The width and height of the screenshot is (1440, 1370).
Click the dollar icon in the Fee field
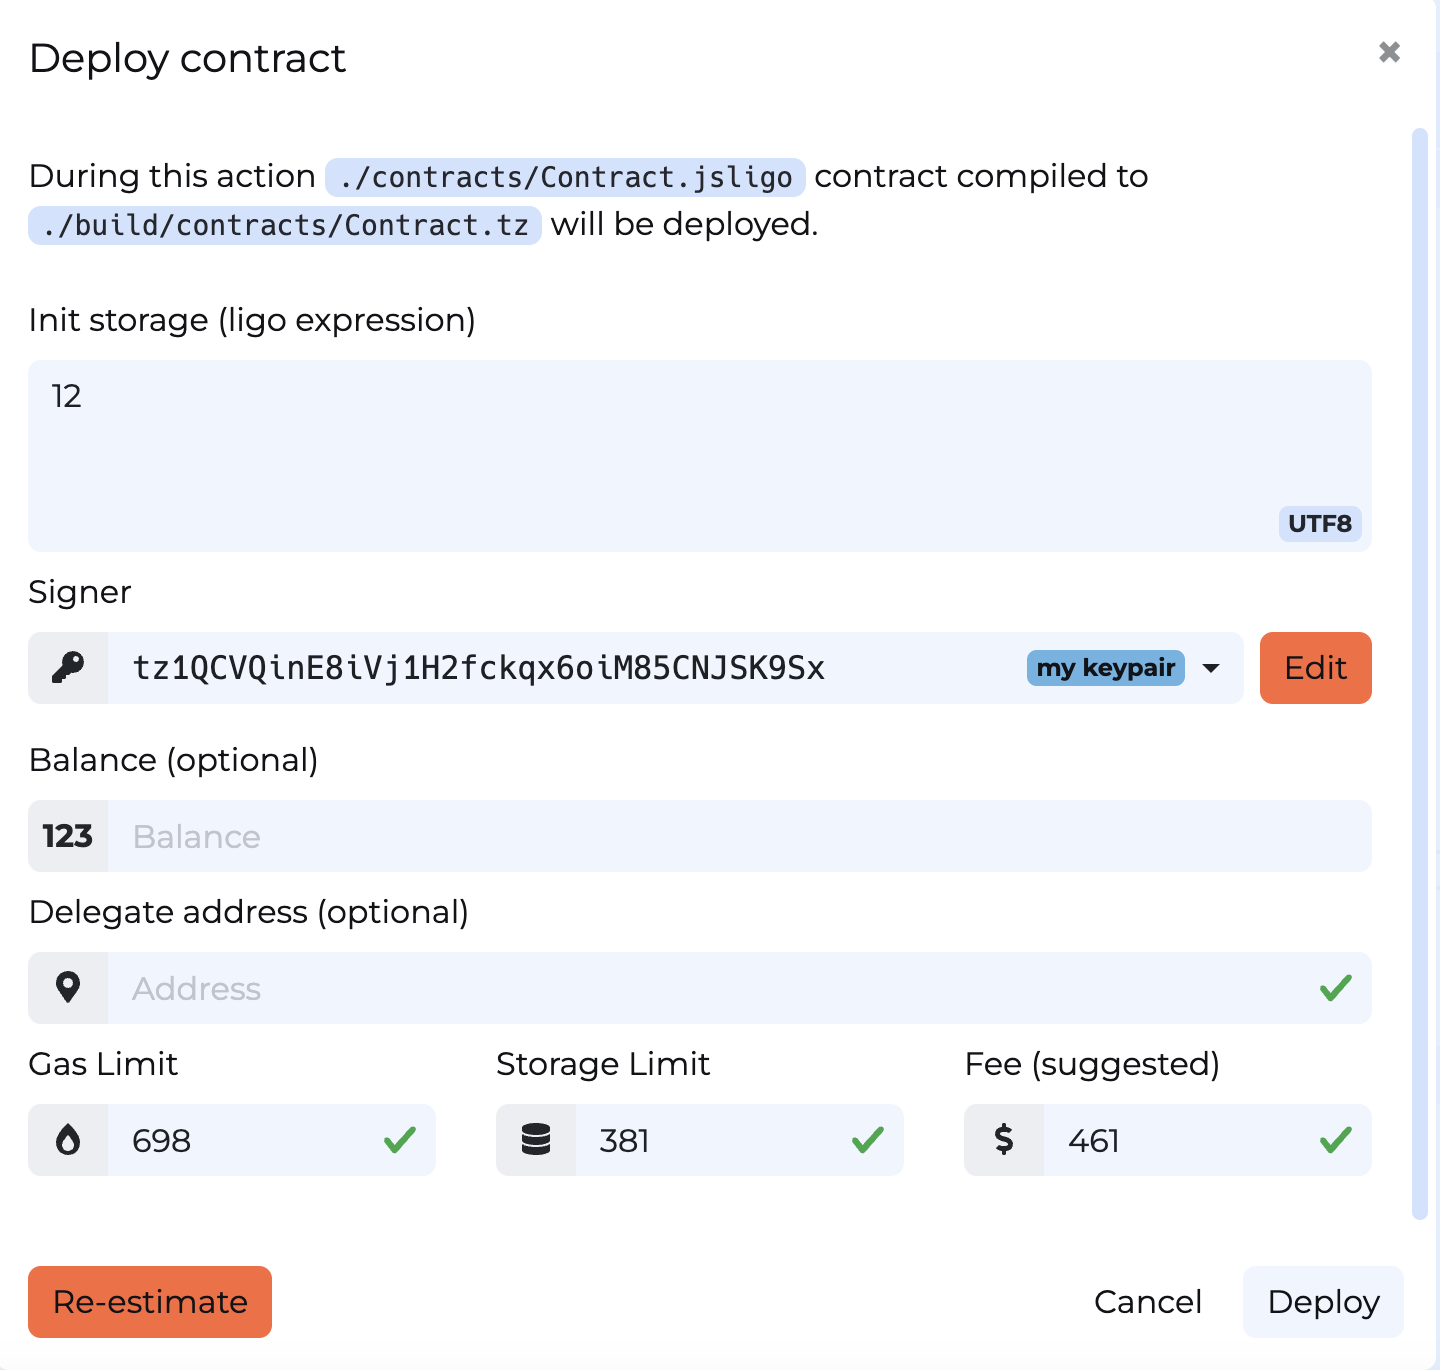pyautogui.click(x=1004, y=1140)
